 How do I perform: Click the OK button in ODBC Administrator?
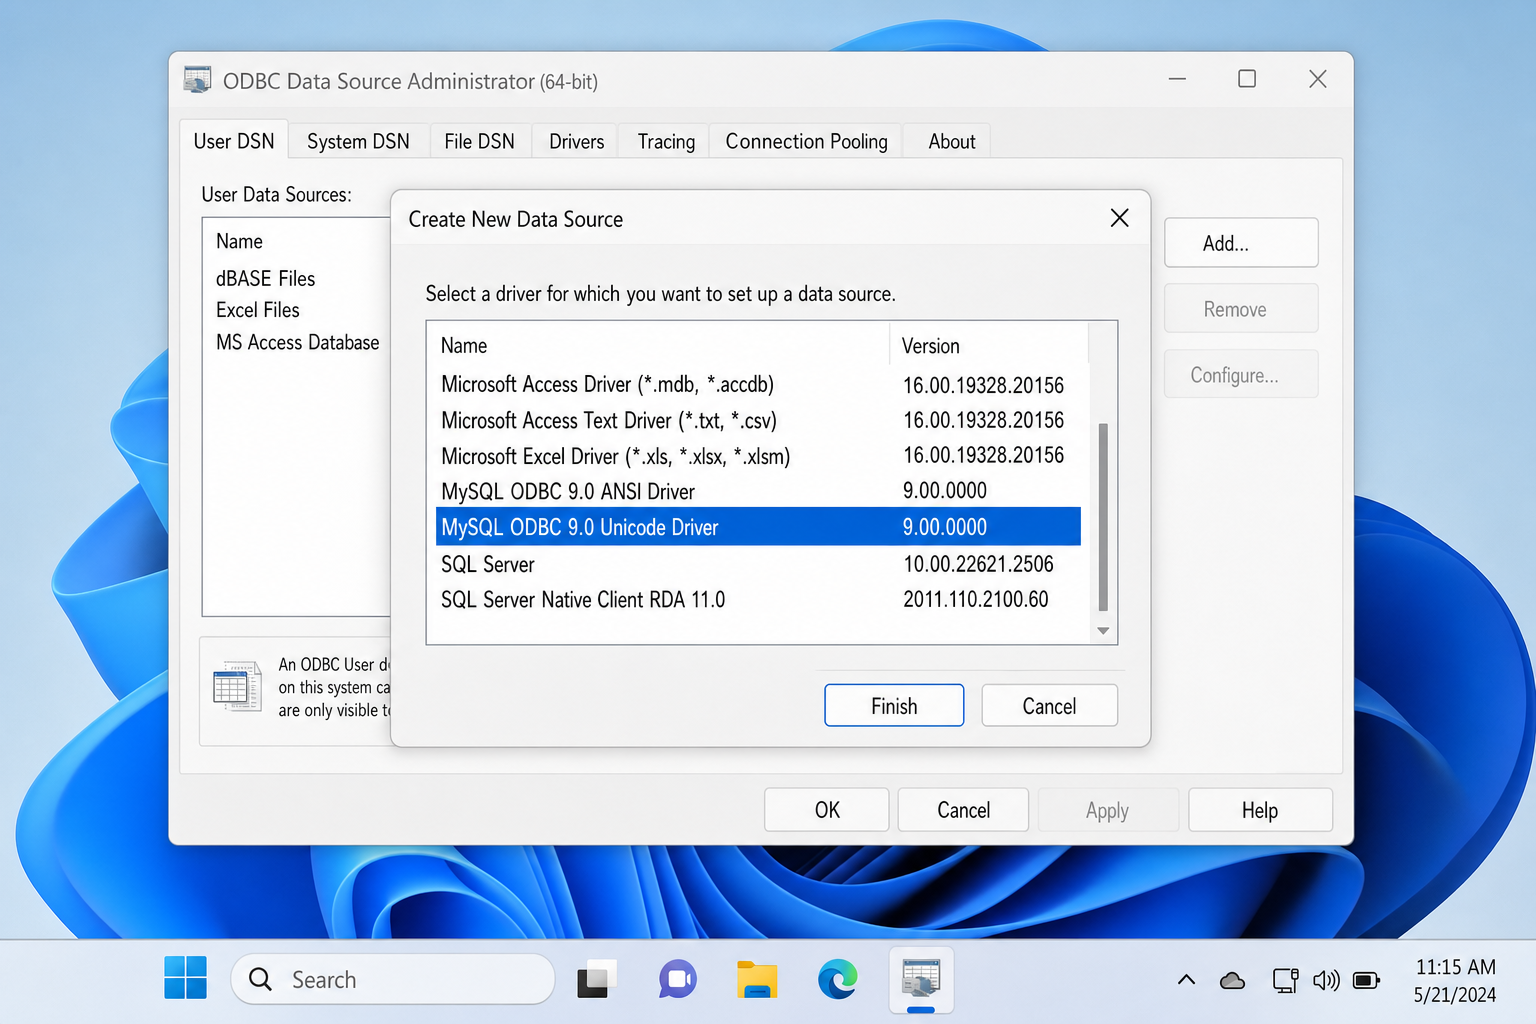(x=827, y=810)
